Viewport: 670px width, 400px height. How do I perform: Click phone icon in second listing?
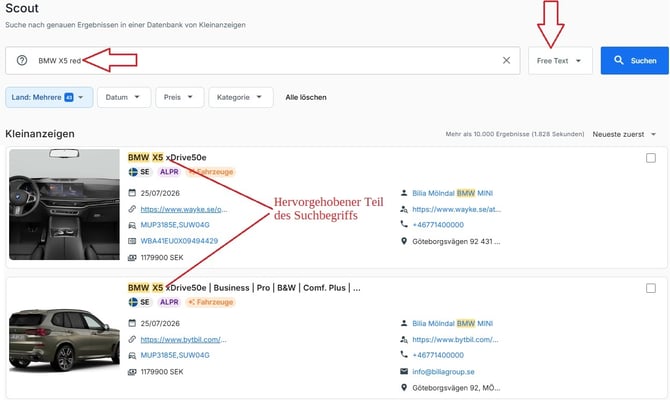coord(404,354)
